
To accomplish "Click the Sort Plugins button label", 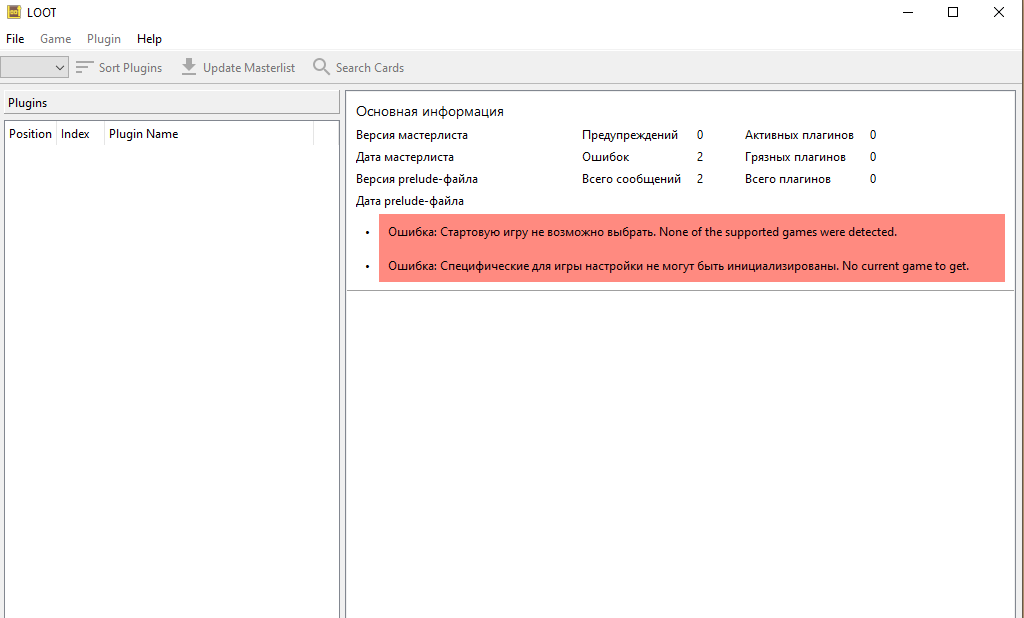I will coord(130,67).
